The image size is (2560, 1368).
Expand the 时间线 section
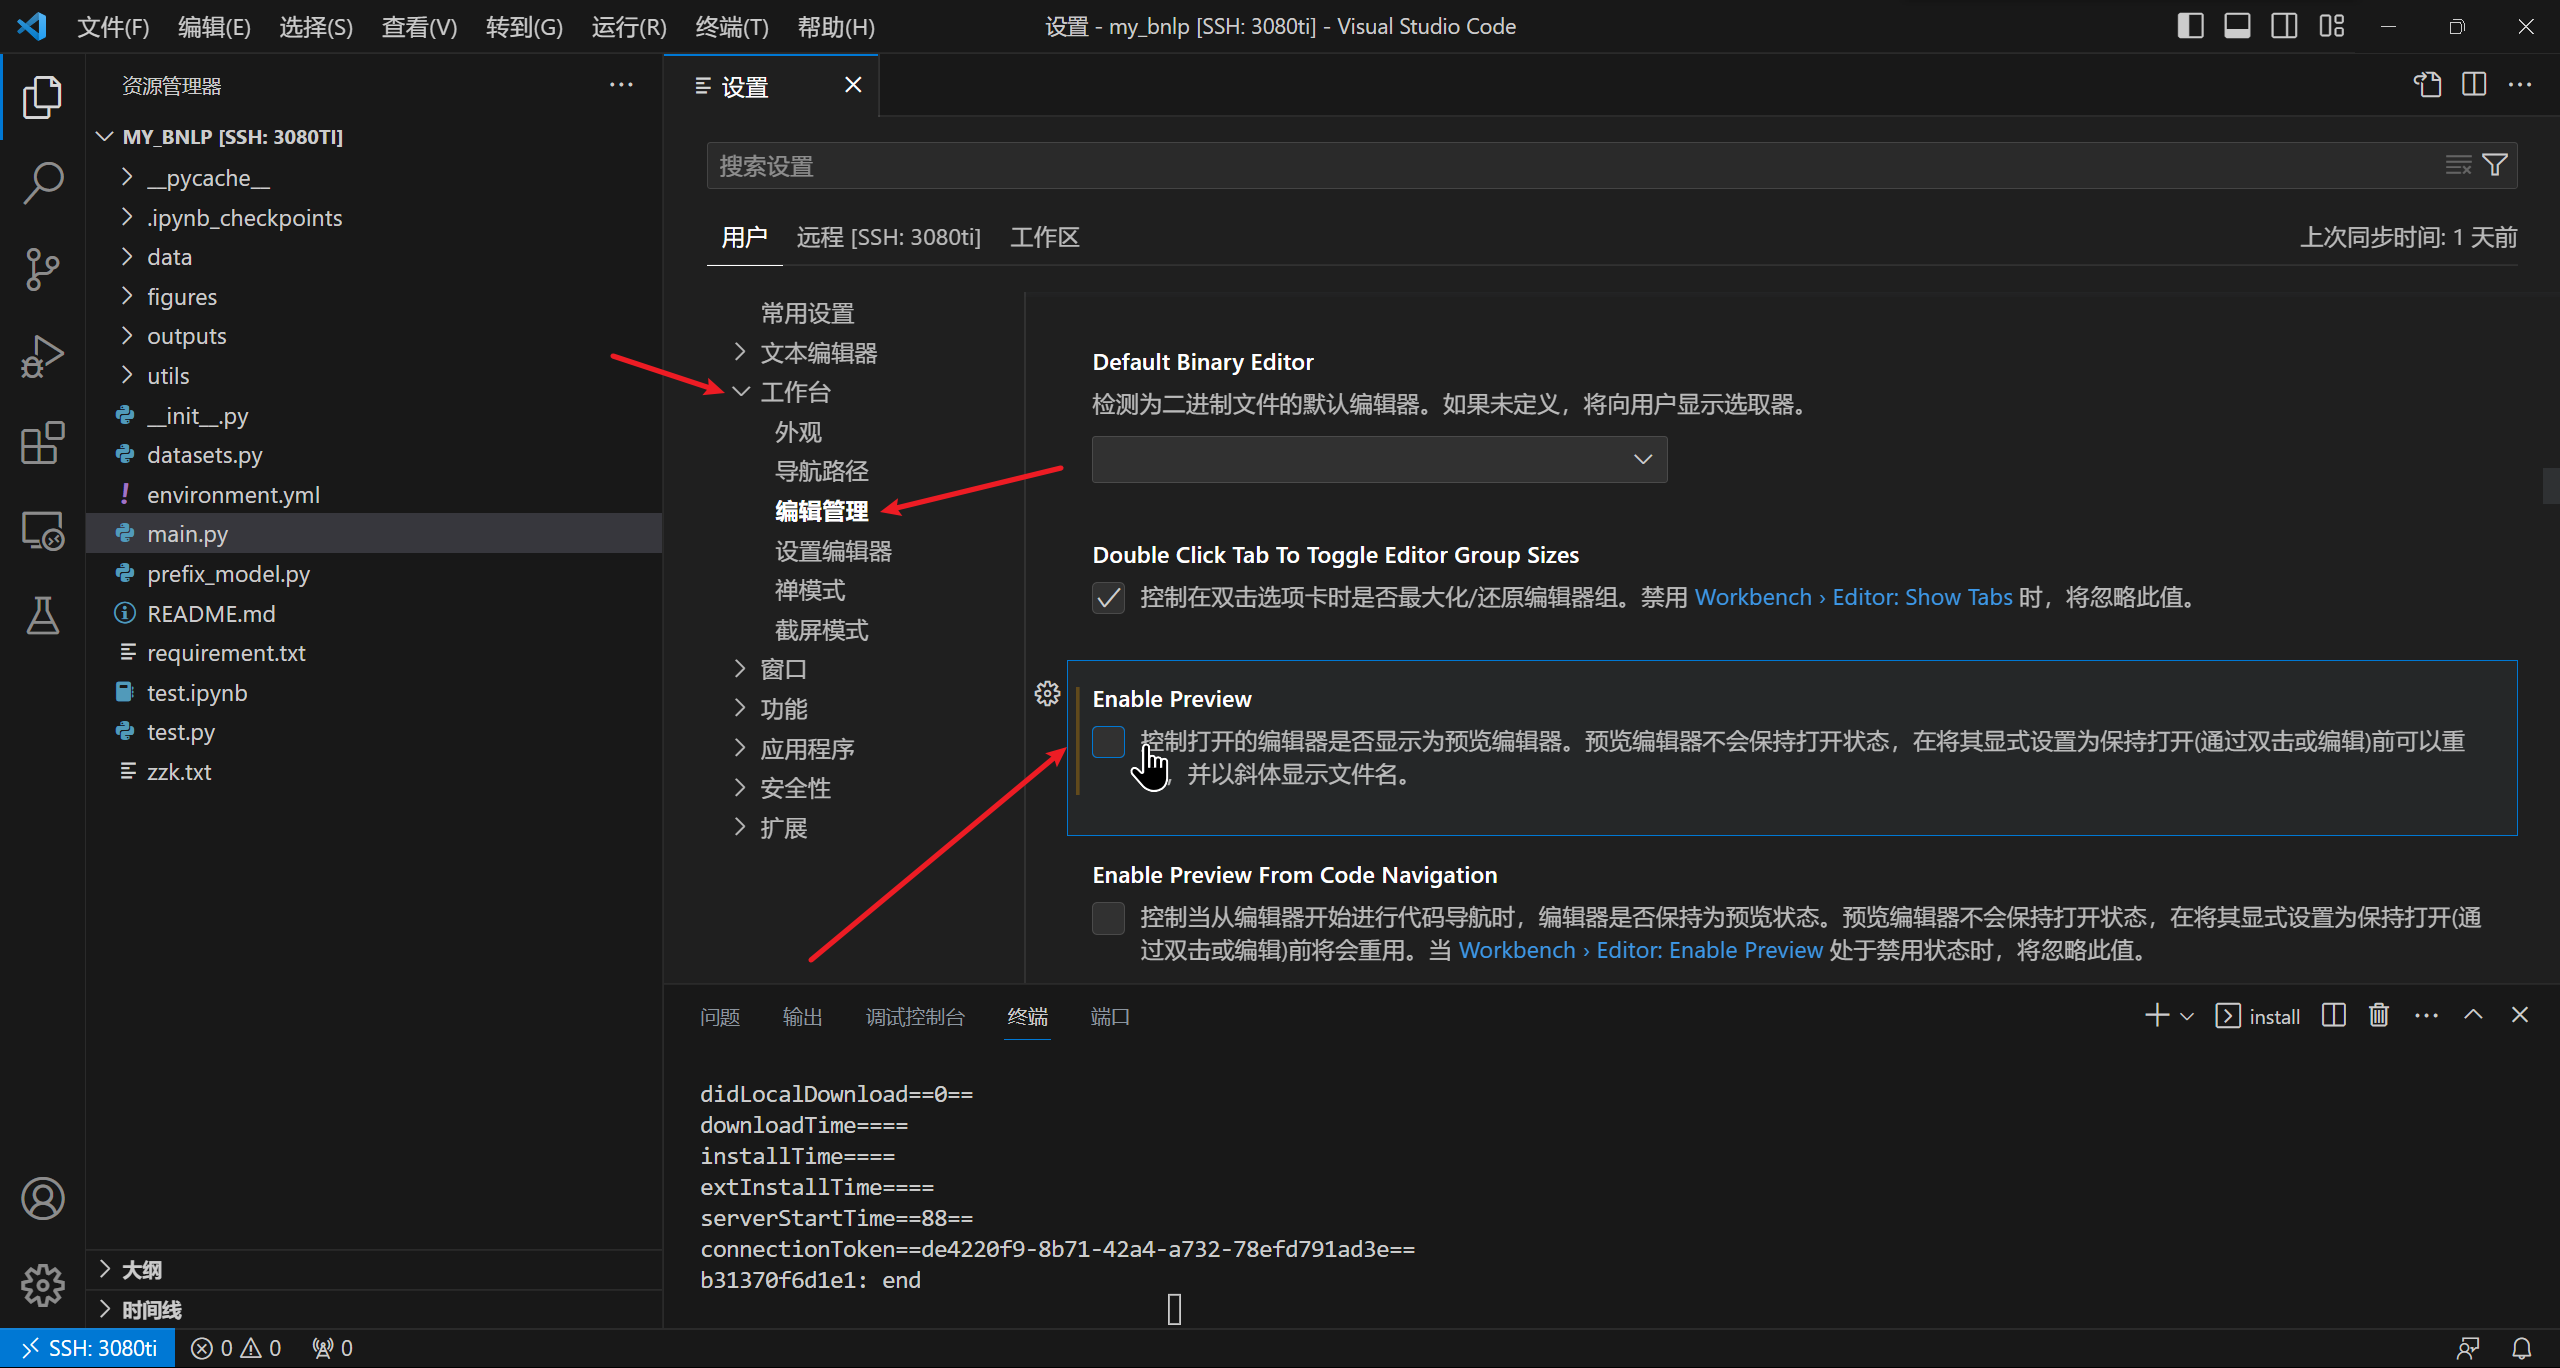pyautogui.click(x=374, y=1310)
